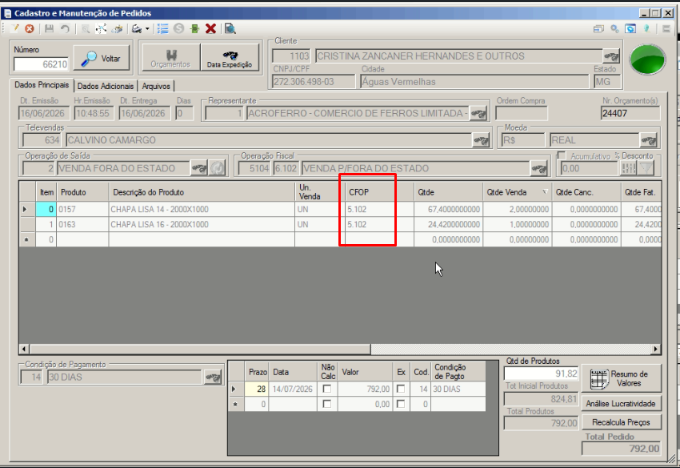680x468 pixels.
Task: Click in the Número field 66210
Action: (41, 64)
